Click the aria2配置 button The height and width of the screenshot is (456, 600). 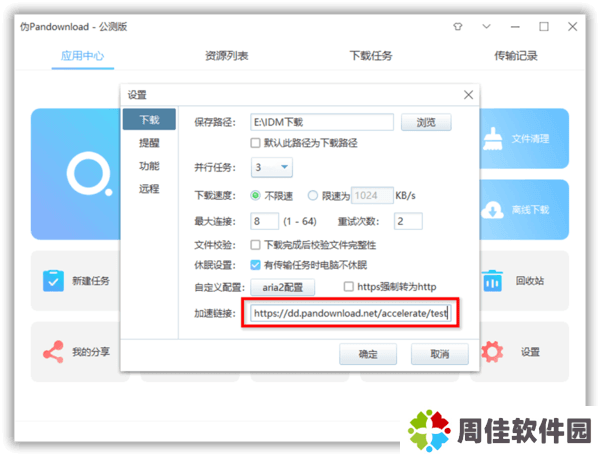(x=282, y=287)
